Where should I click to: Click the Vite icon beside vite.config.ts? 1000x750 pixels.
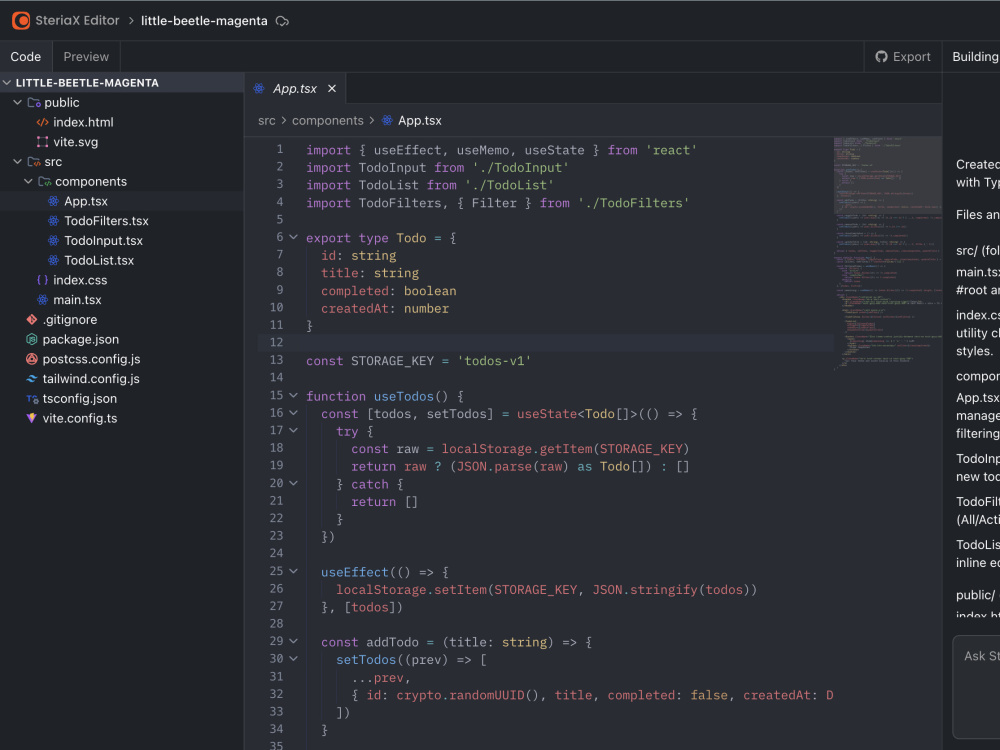[32, 418]
